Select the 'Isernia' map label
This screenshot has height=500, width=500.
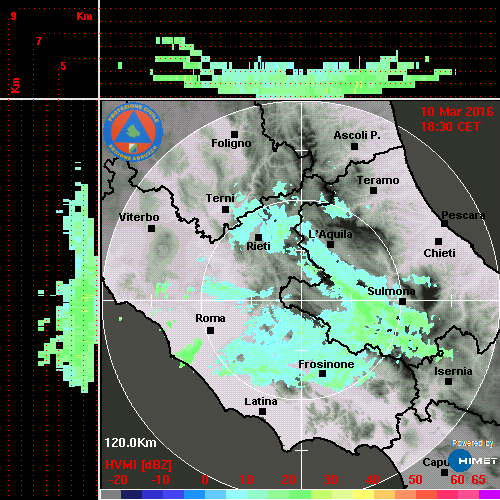pos(453,371)
